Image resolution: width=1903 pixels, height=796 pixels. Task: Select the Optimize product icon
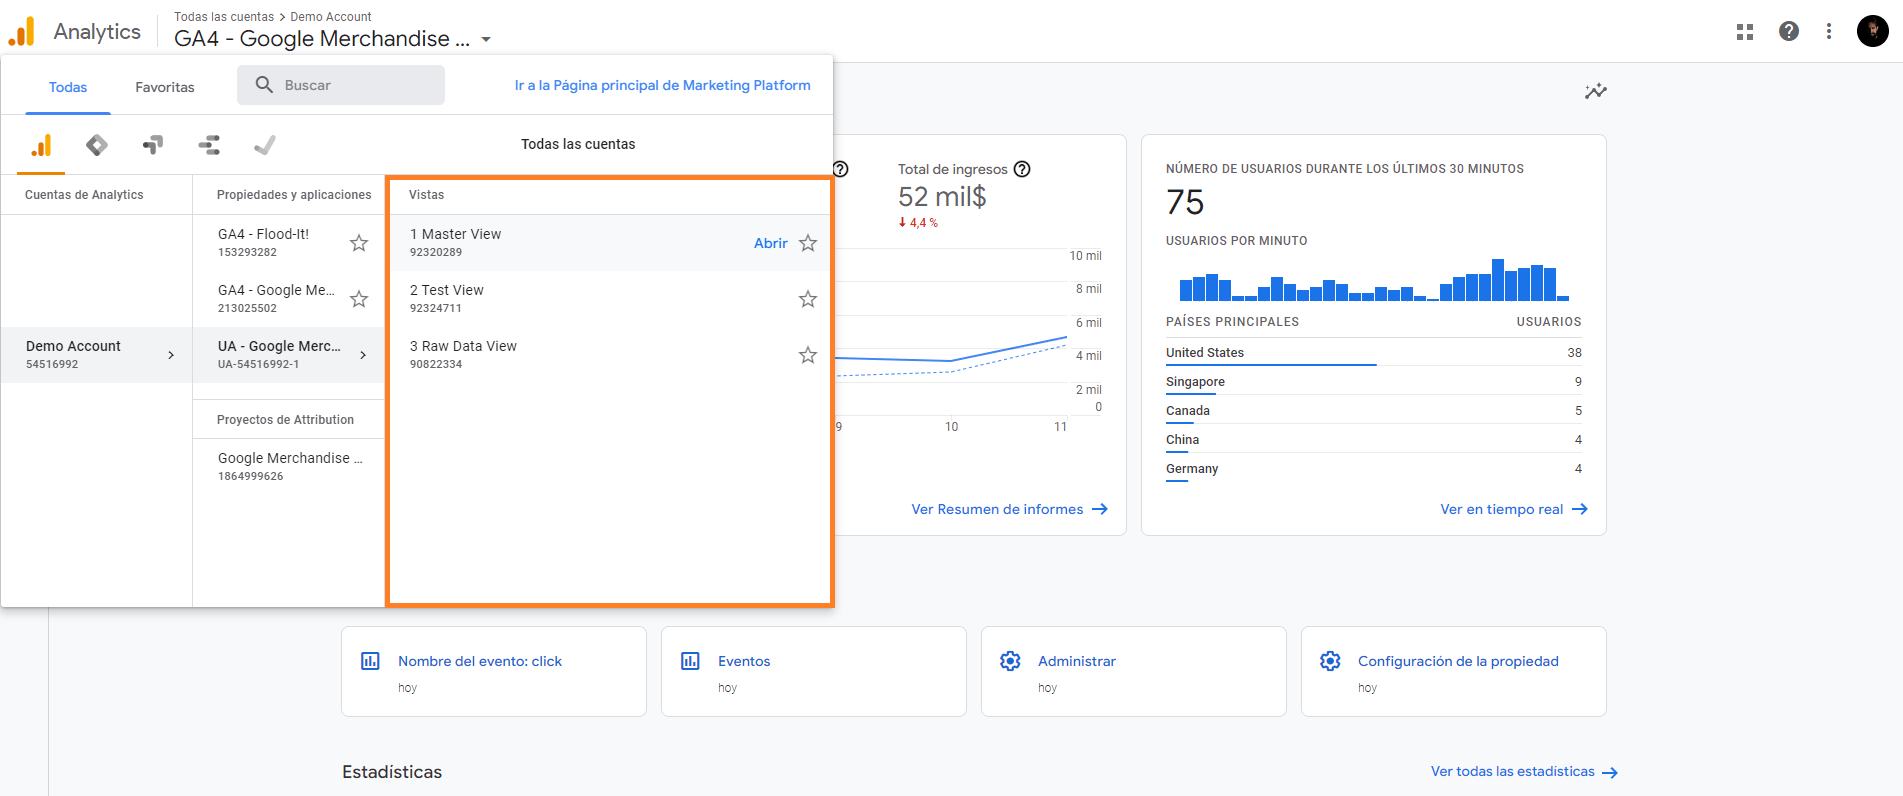click(x=153, y=146)
